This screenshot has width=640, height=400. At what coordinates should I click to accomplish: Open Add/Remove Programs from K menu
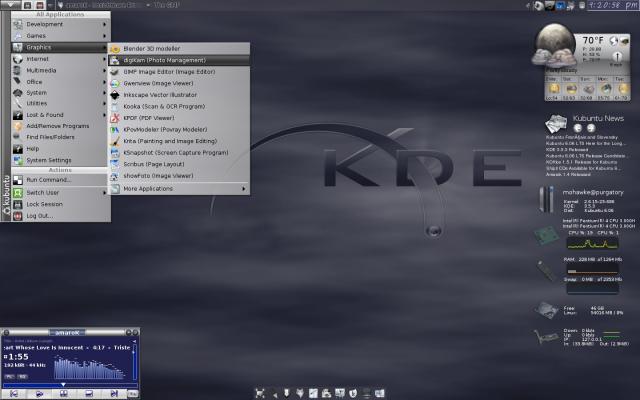pos(60,126)
